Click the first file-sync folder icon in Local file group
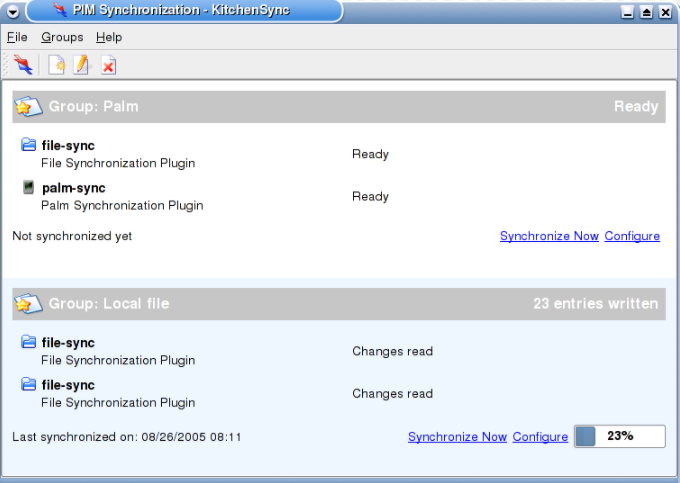680x483 pixels. [28, 342]
